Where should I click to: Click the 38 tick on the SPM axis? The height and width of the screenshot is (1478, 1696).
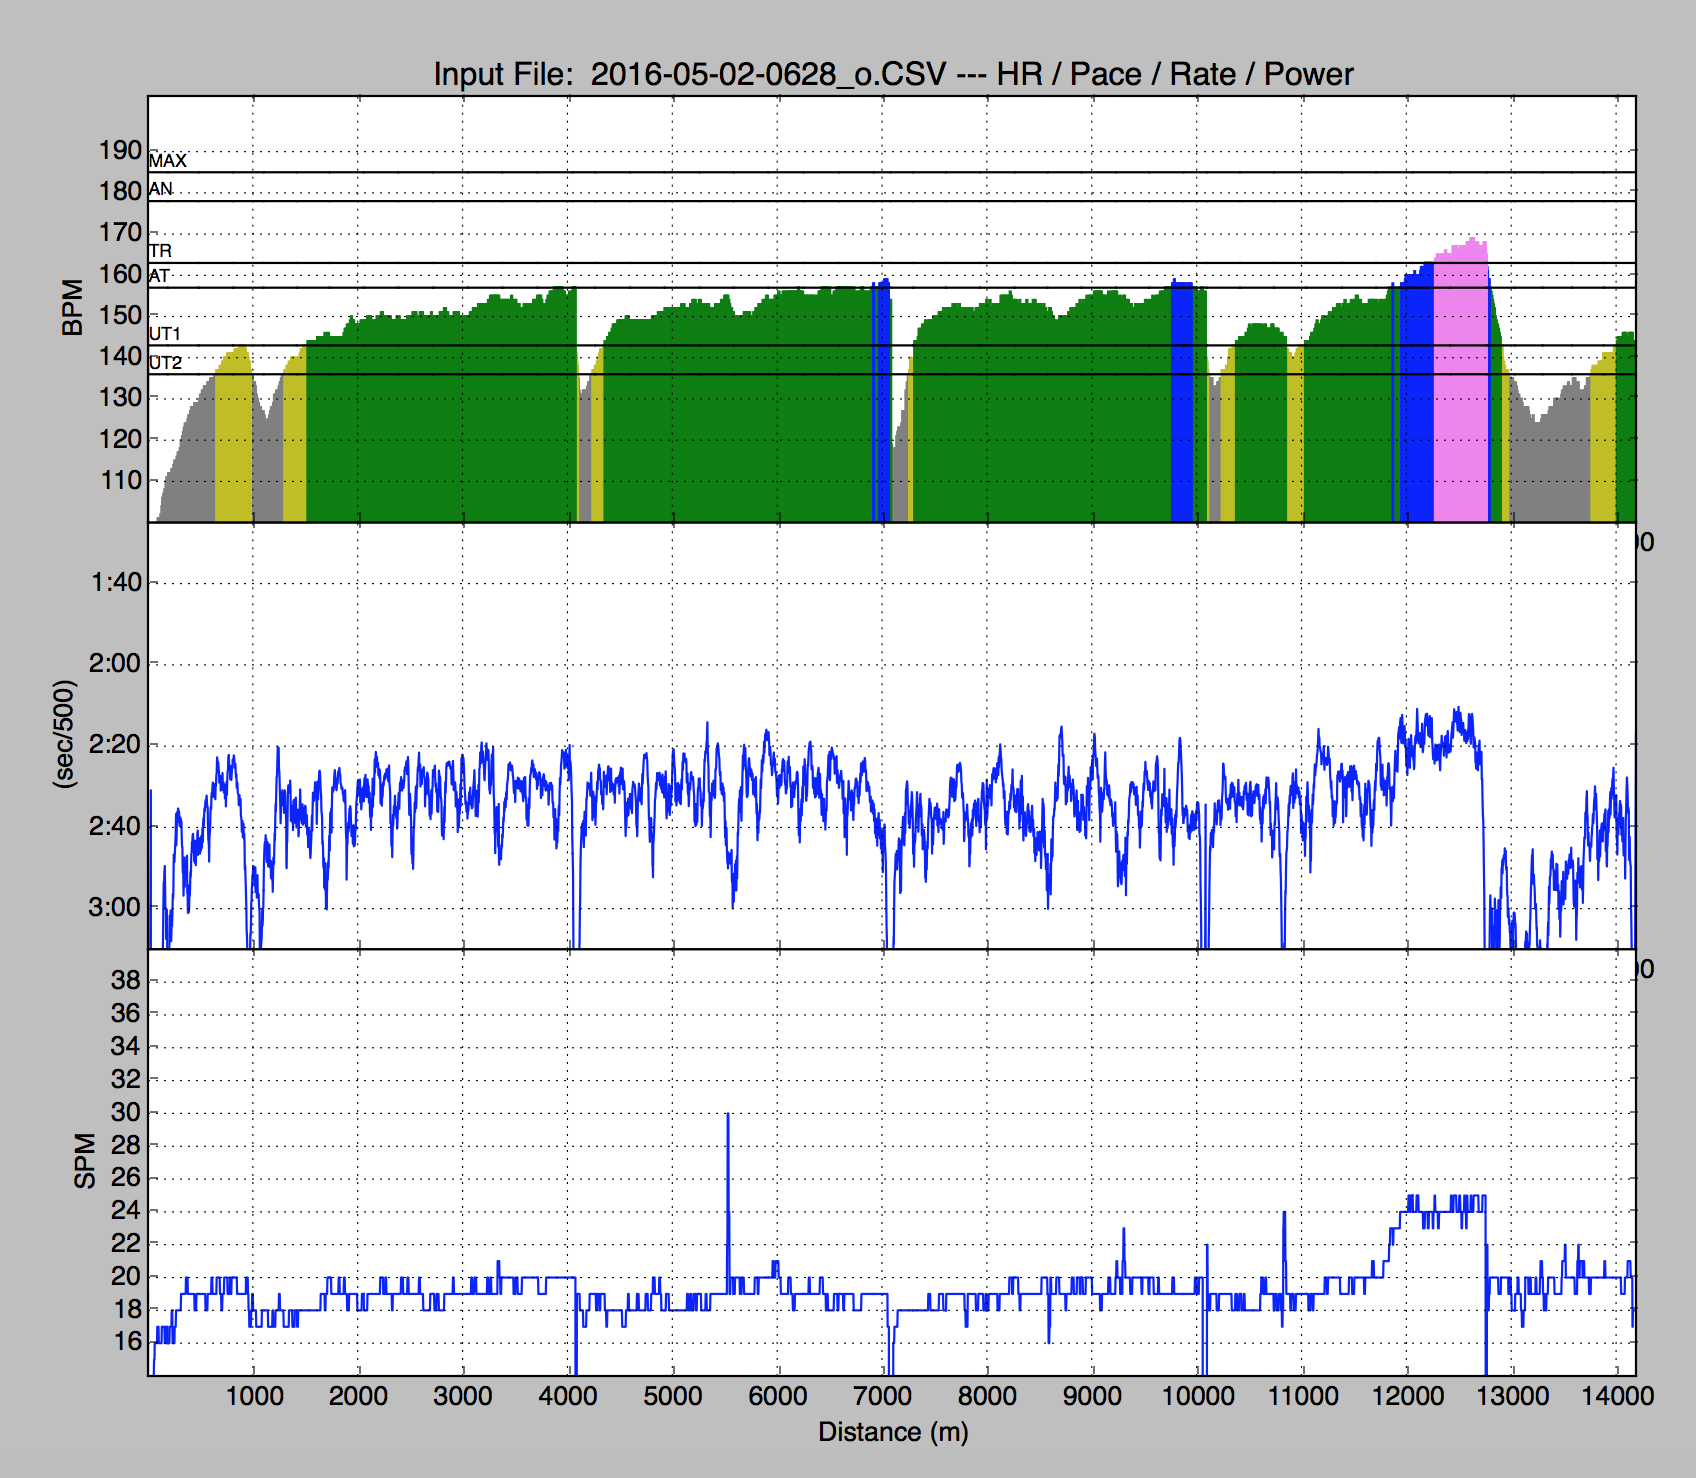(x=126, y=980)
